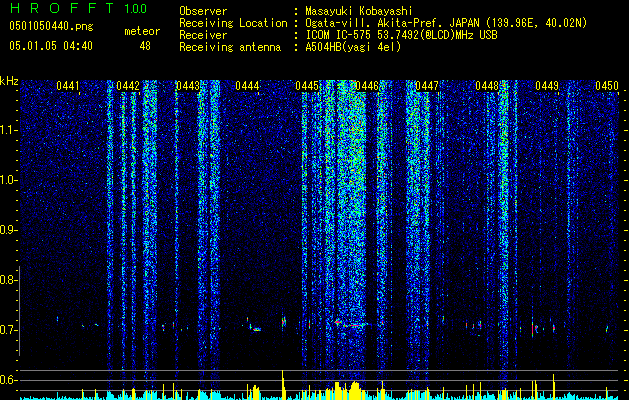Viewport: 629px width, 400px height.
Task: Click the 0447 time marker
Action: (427, 86)
